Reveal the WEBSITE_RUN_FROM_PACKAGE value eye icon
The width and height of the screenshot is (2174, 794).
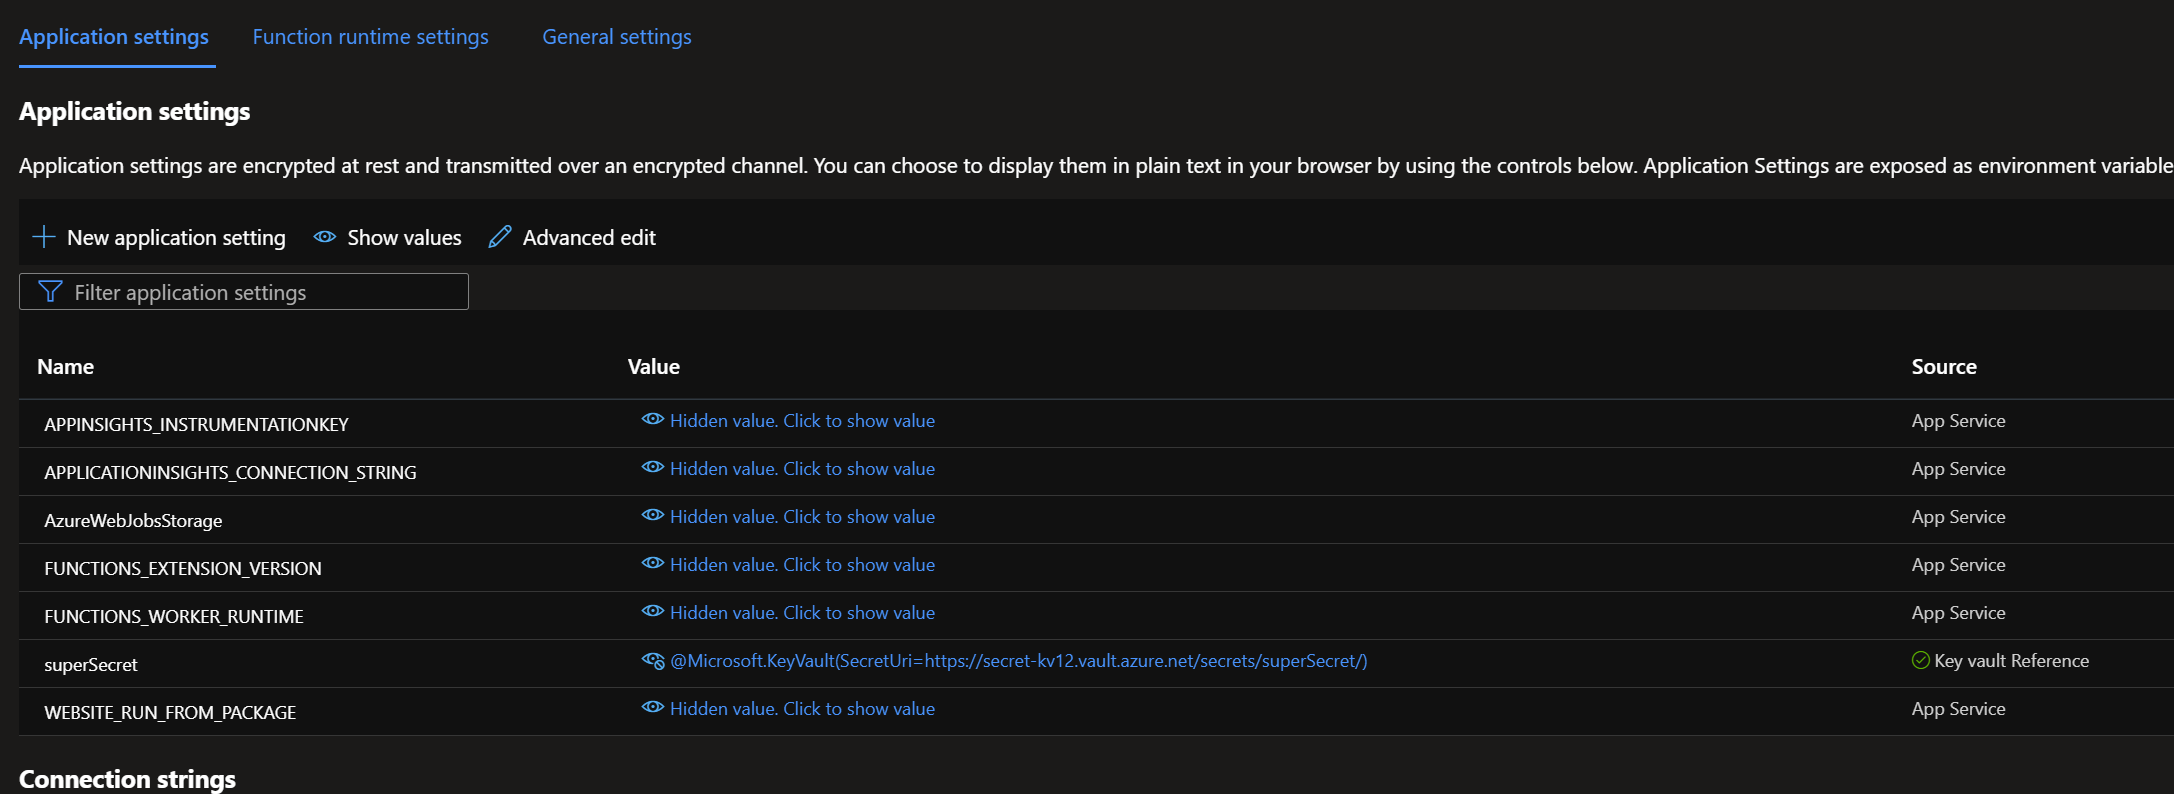tap(653, 708)
